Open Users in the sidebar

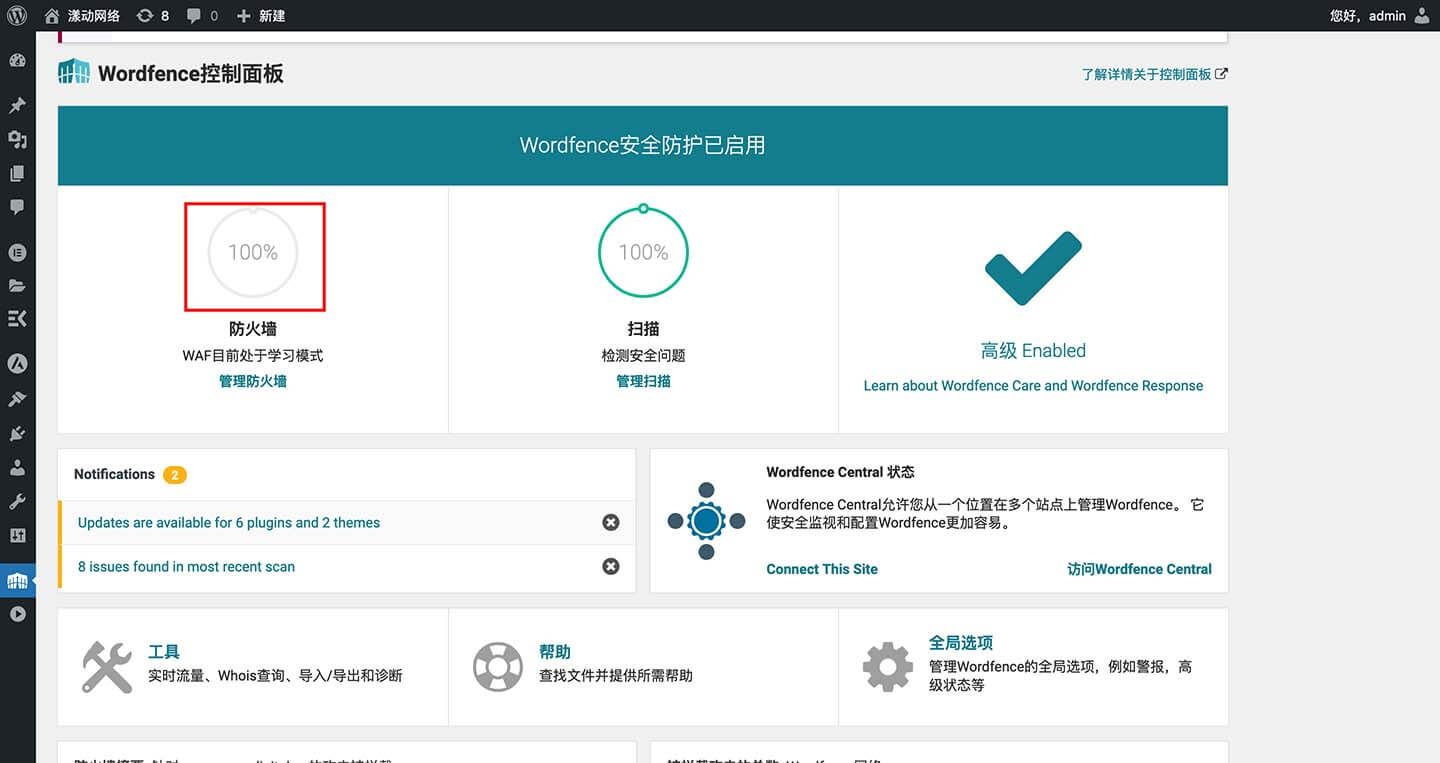tap(17, 467)
